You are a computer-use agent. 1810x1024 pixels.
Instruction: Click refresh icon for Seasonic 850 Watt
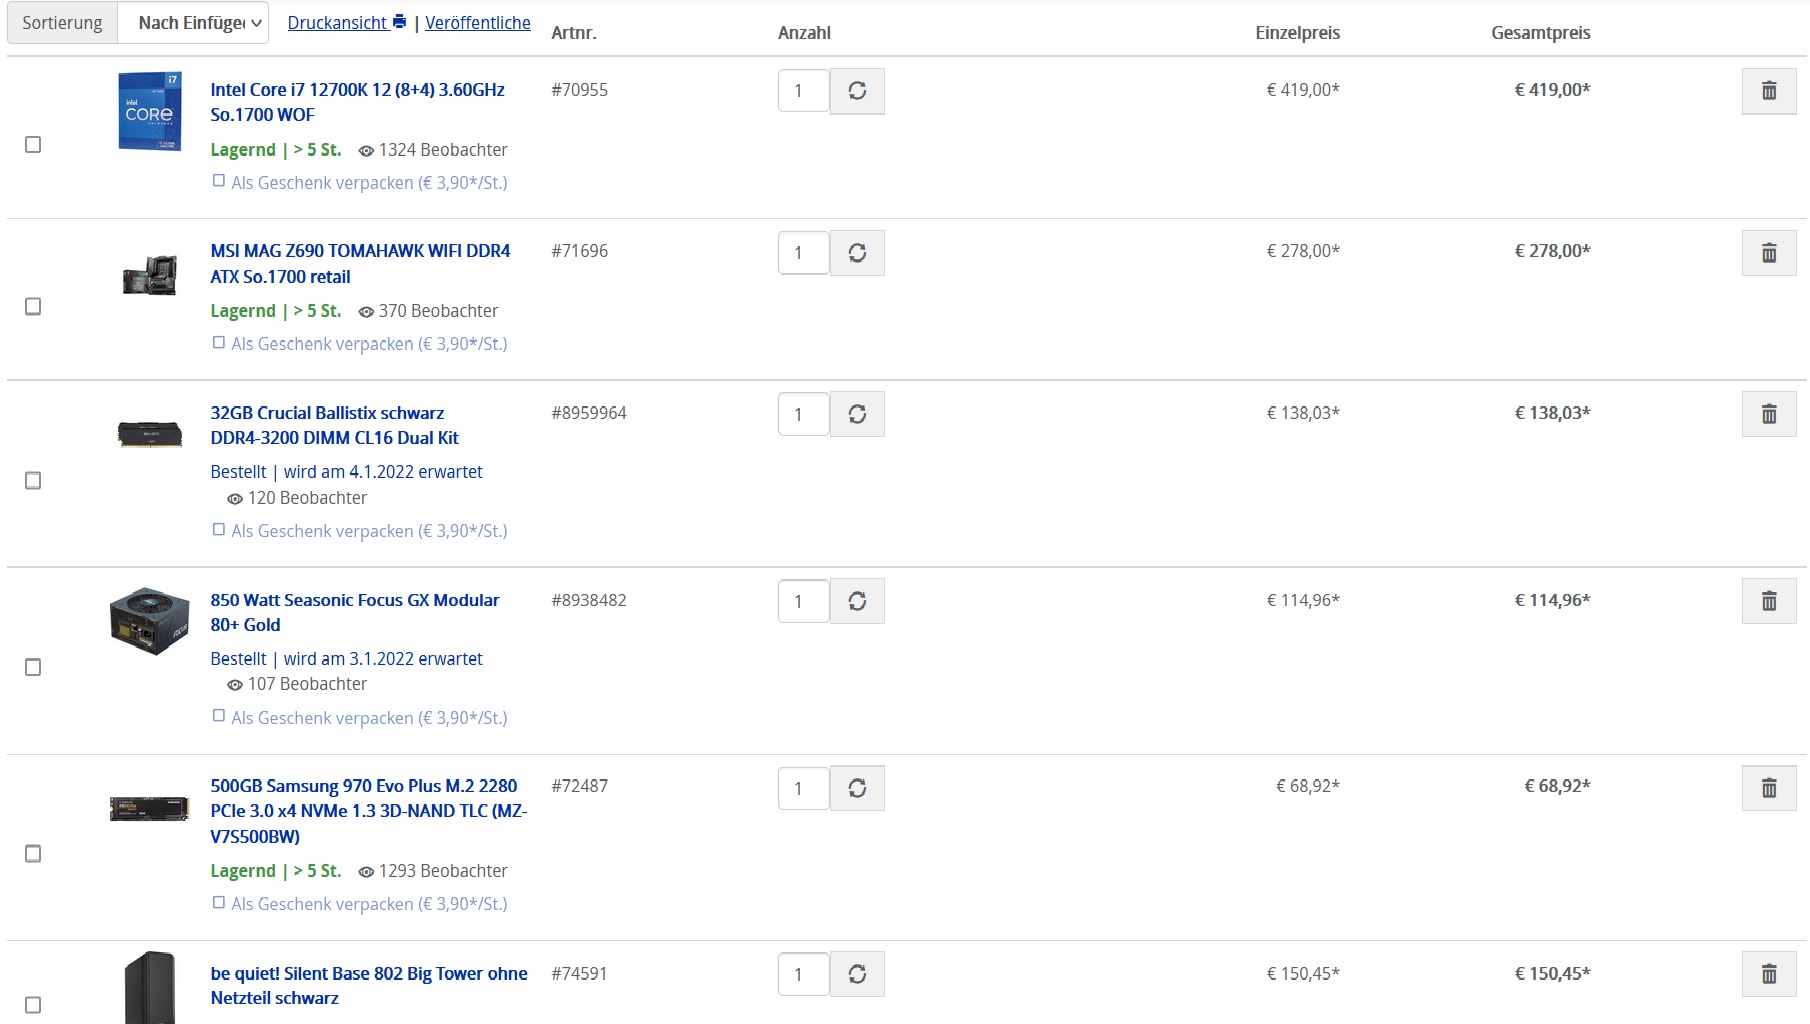point(857,601)
